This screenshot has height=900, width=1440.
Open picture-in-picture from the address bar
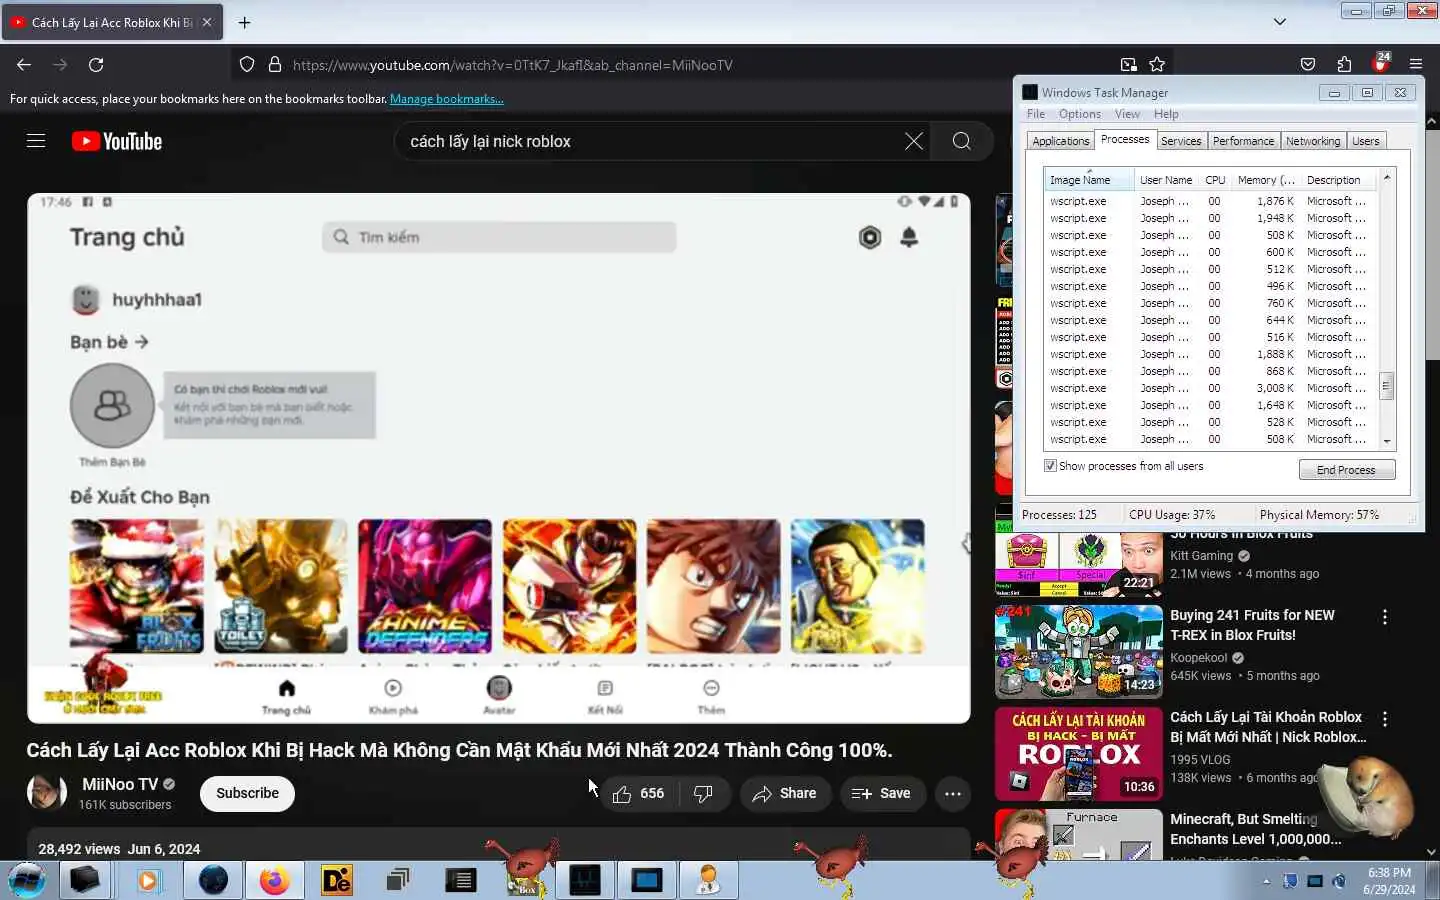[x=1128, y=65]
